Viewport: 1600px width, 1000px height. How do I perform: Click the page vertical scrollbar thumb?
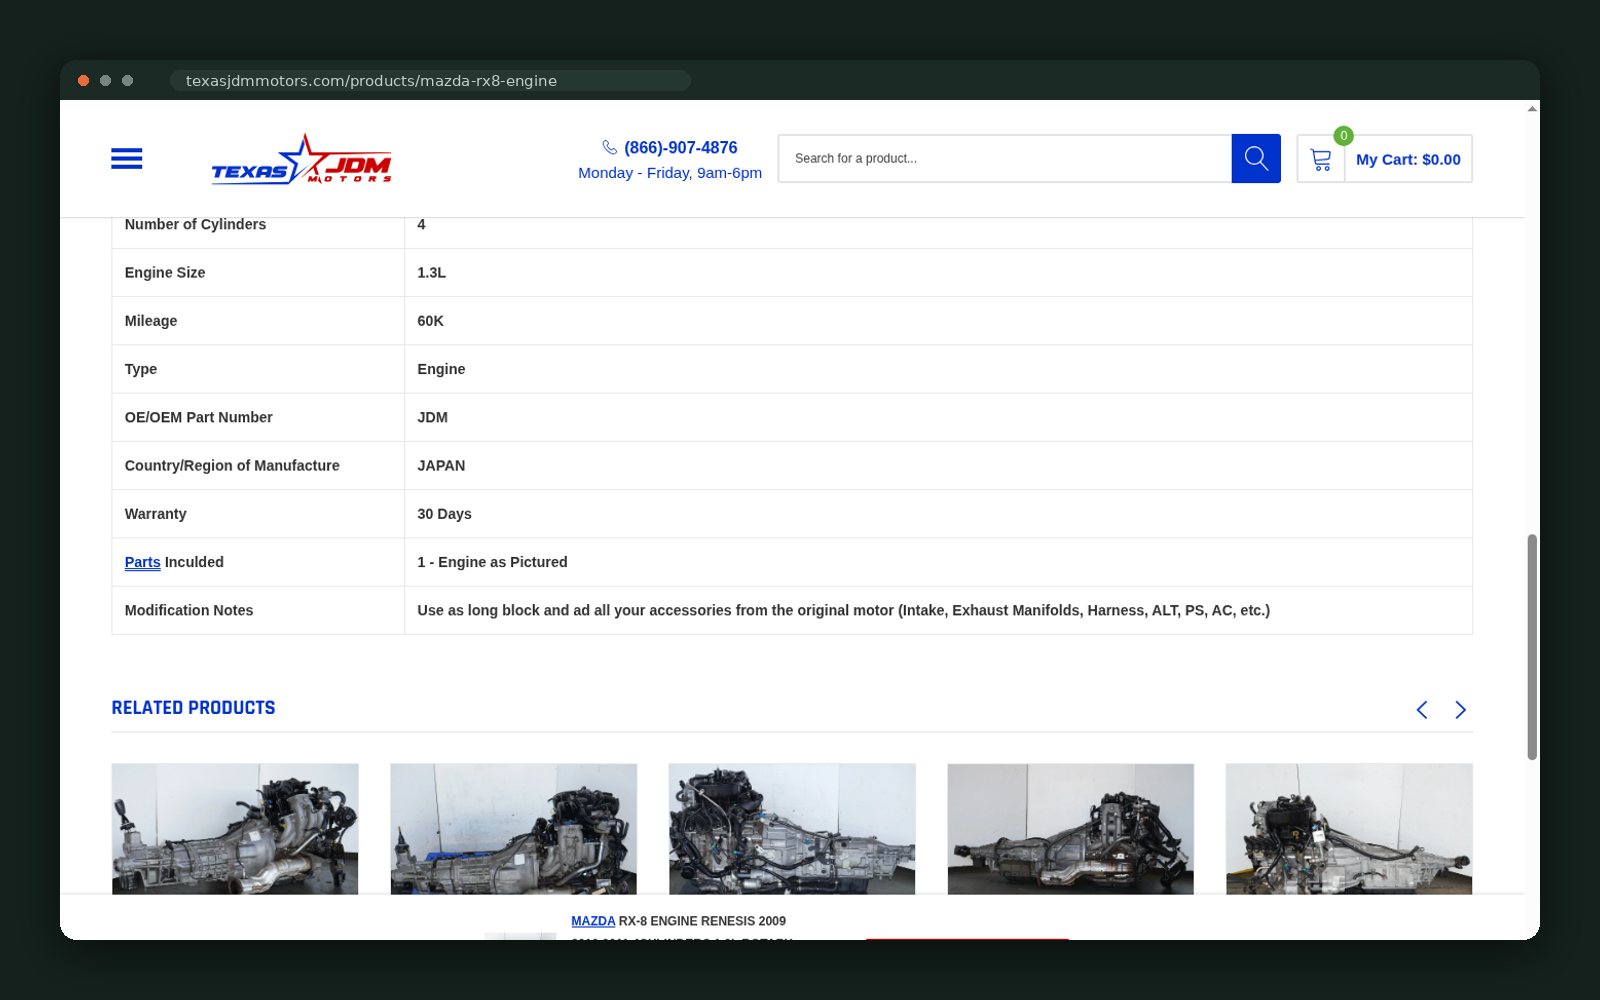1532,647
